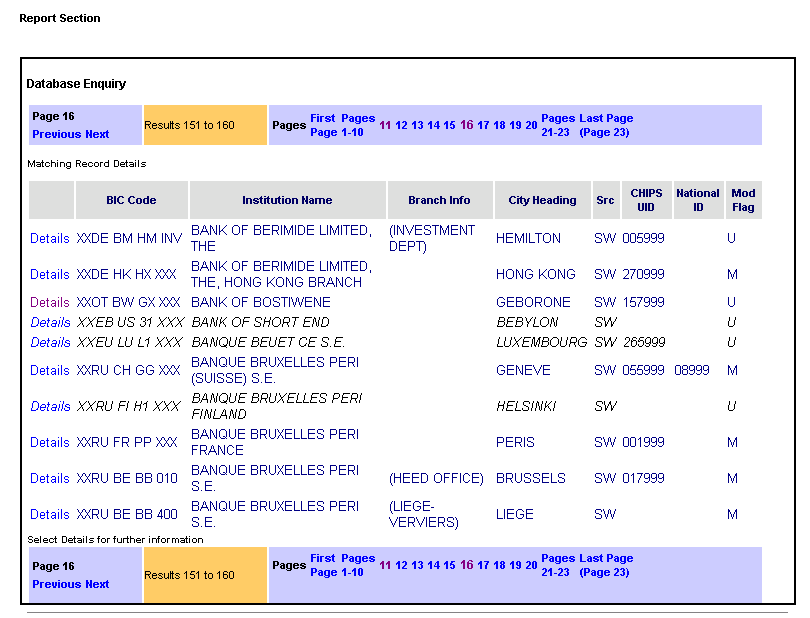This screenshot has width=810, height=618.
Task: View Details for BANQUE BRUXELLES PERI FRANCE
Action: pos(49,442)
